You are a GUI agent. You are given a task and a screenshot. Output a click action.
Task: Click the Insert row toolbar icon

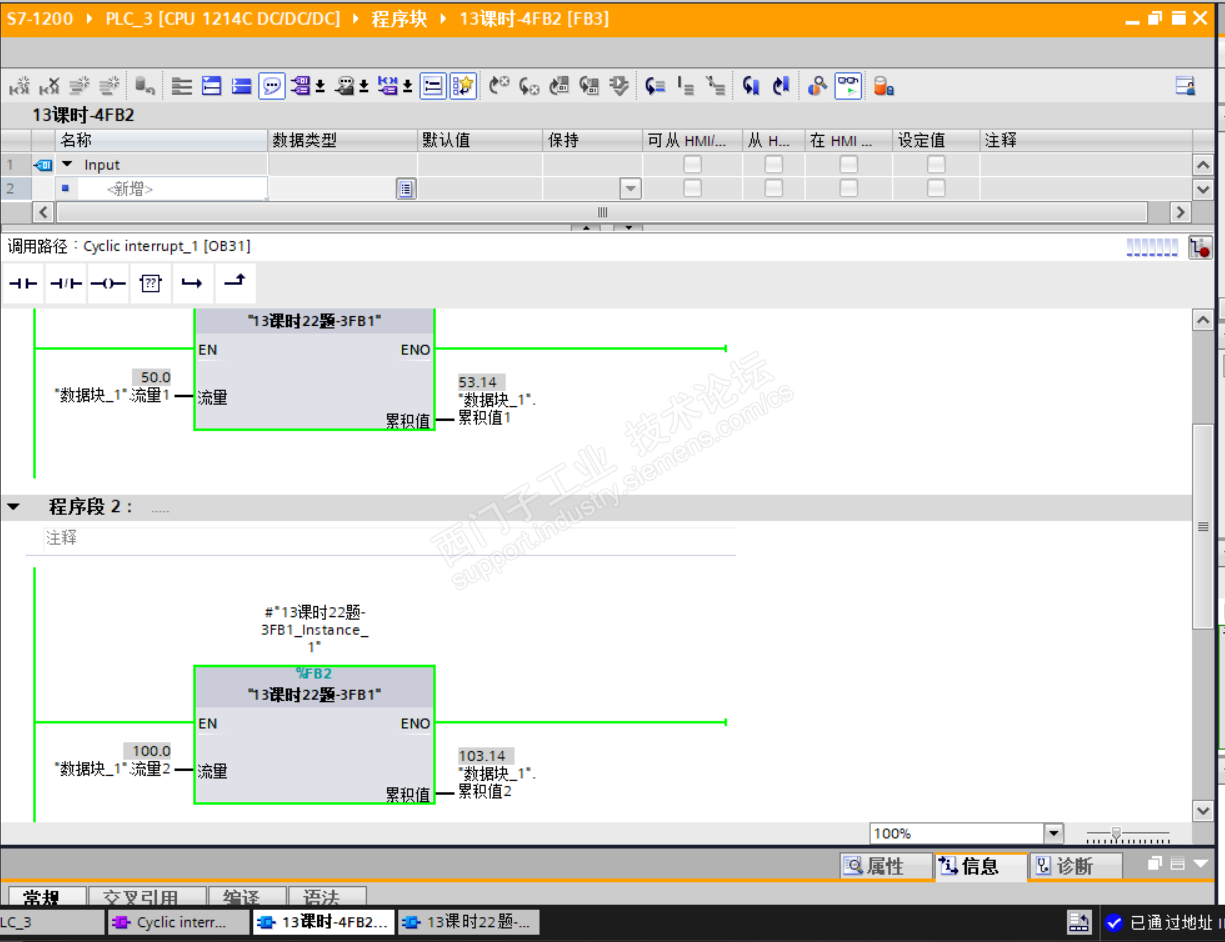click(79, 87)
